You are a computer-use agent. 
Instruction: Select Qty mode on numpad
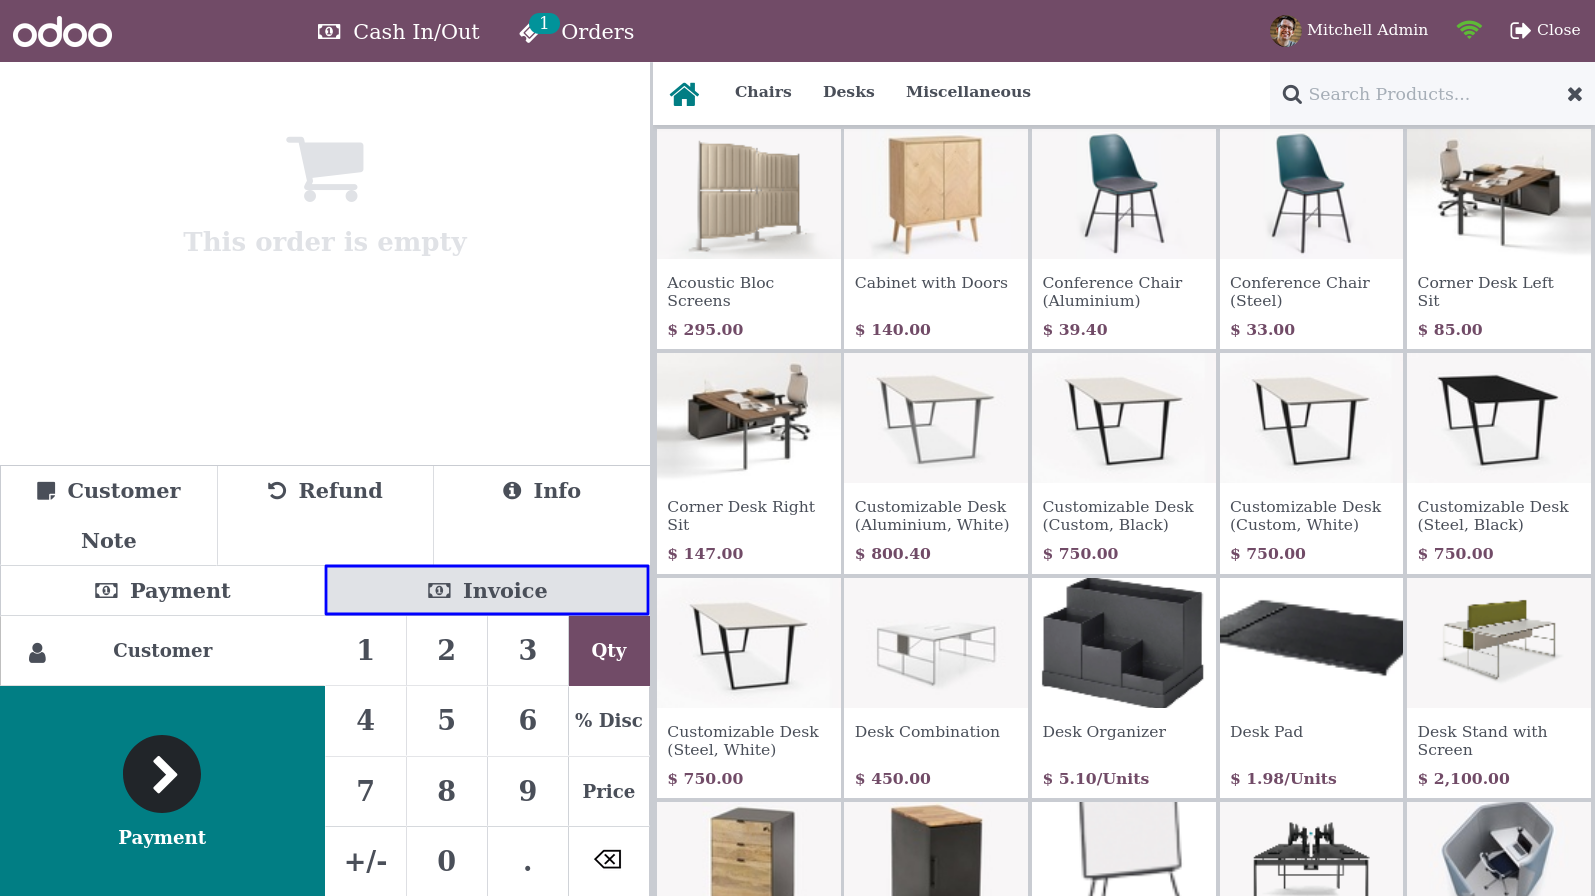coord(609,651)
